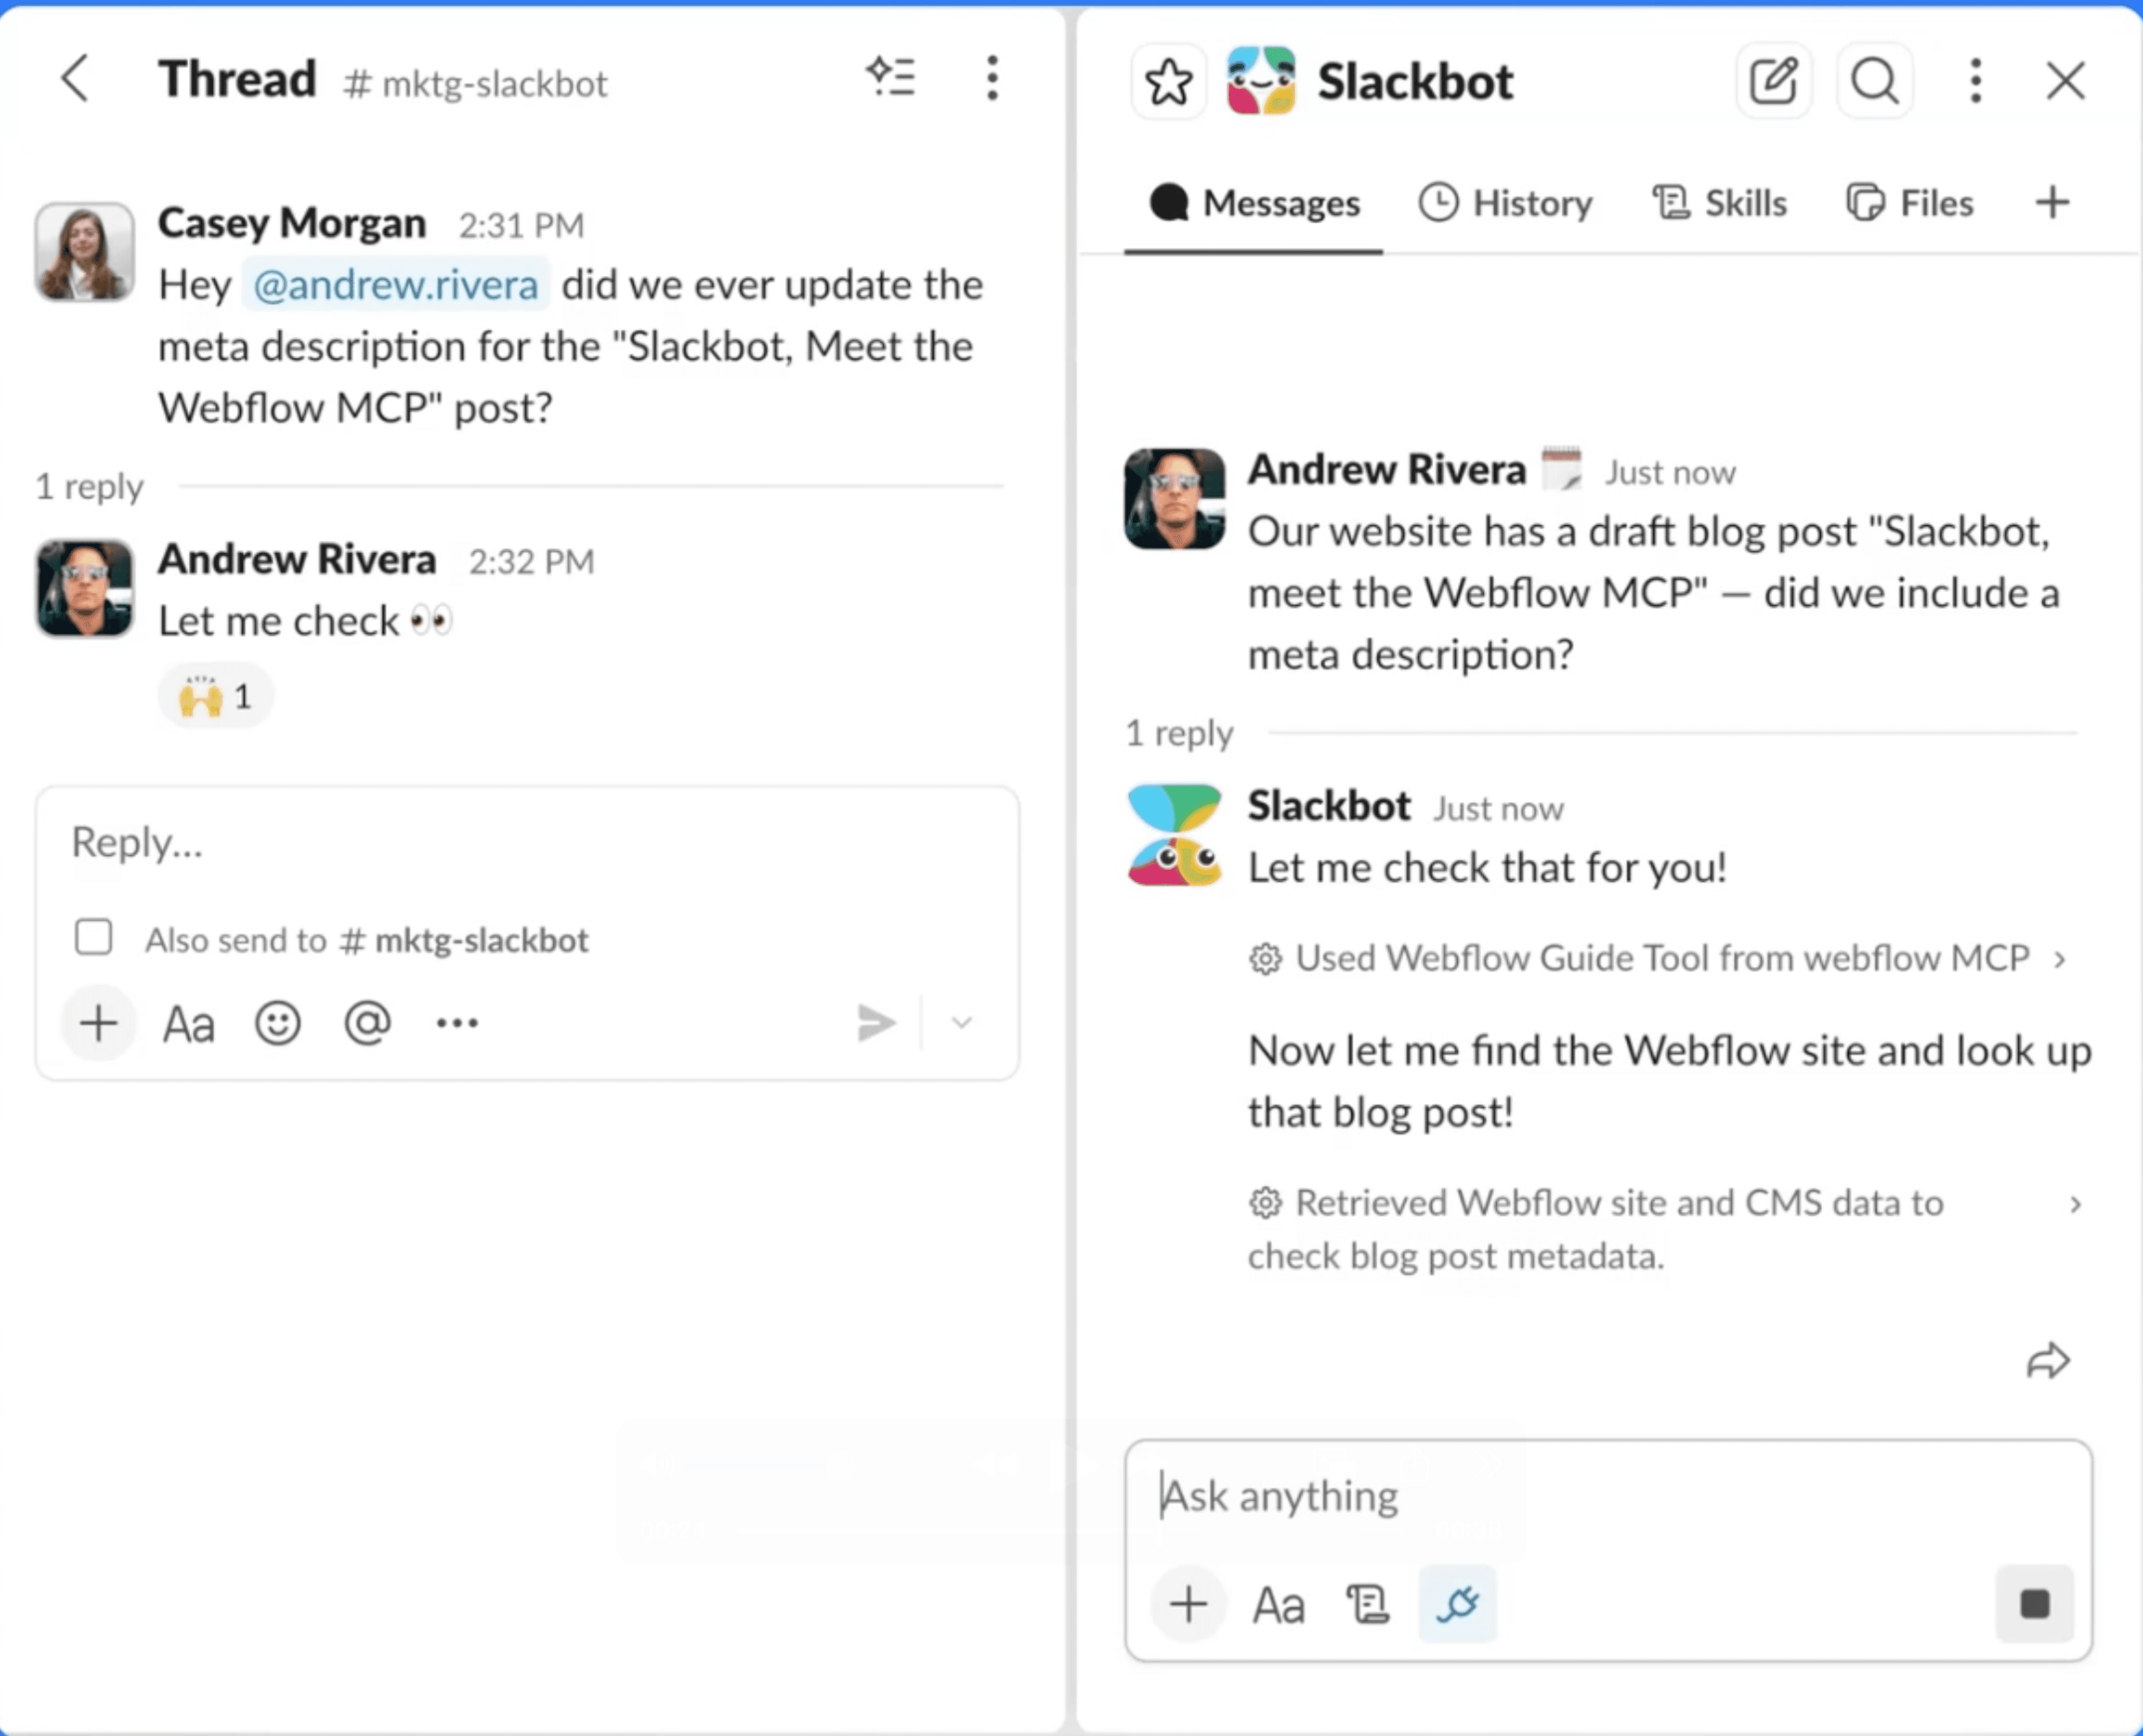
Task: Check Also send to #mktg-slackbot
Action: (93, 938)
